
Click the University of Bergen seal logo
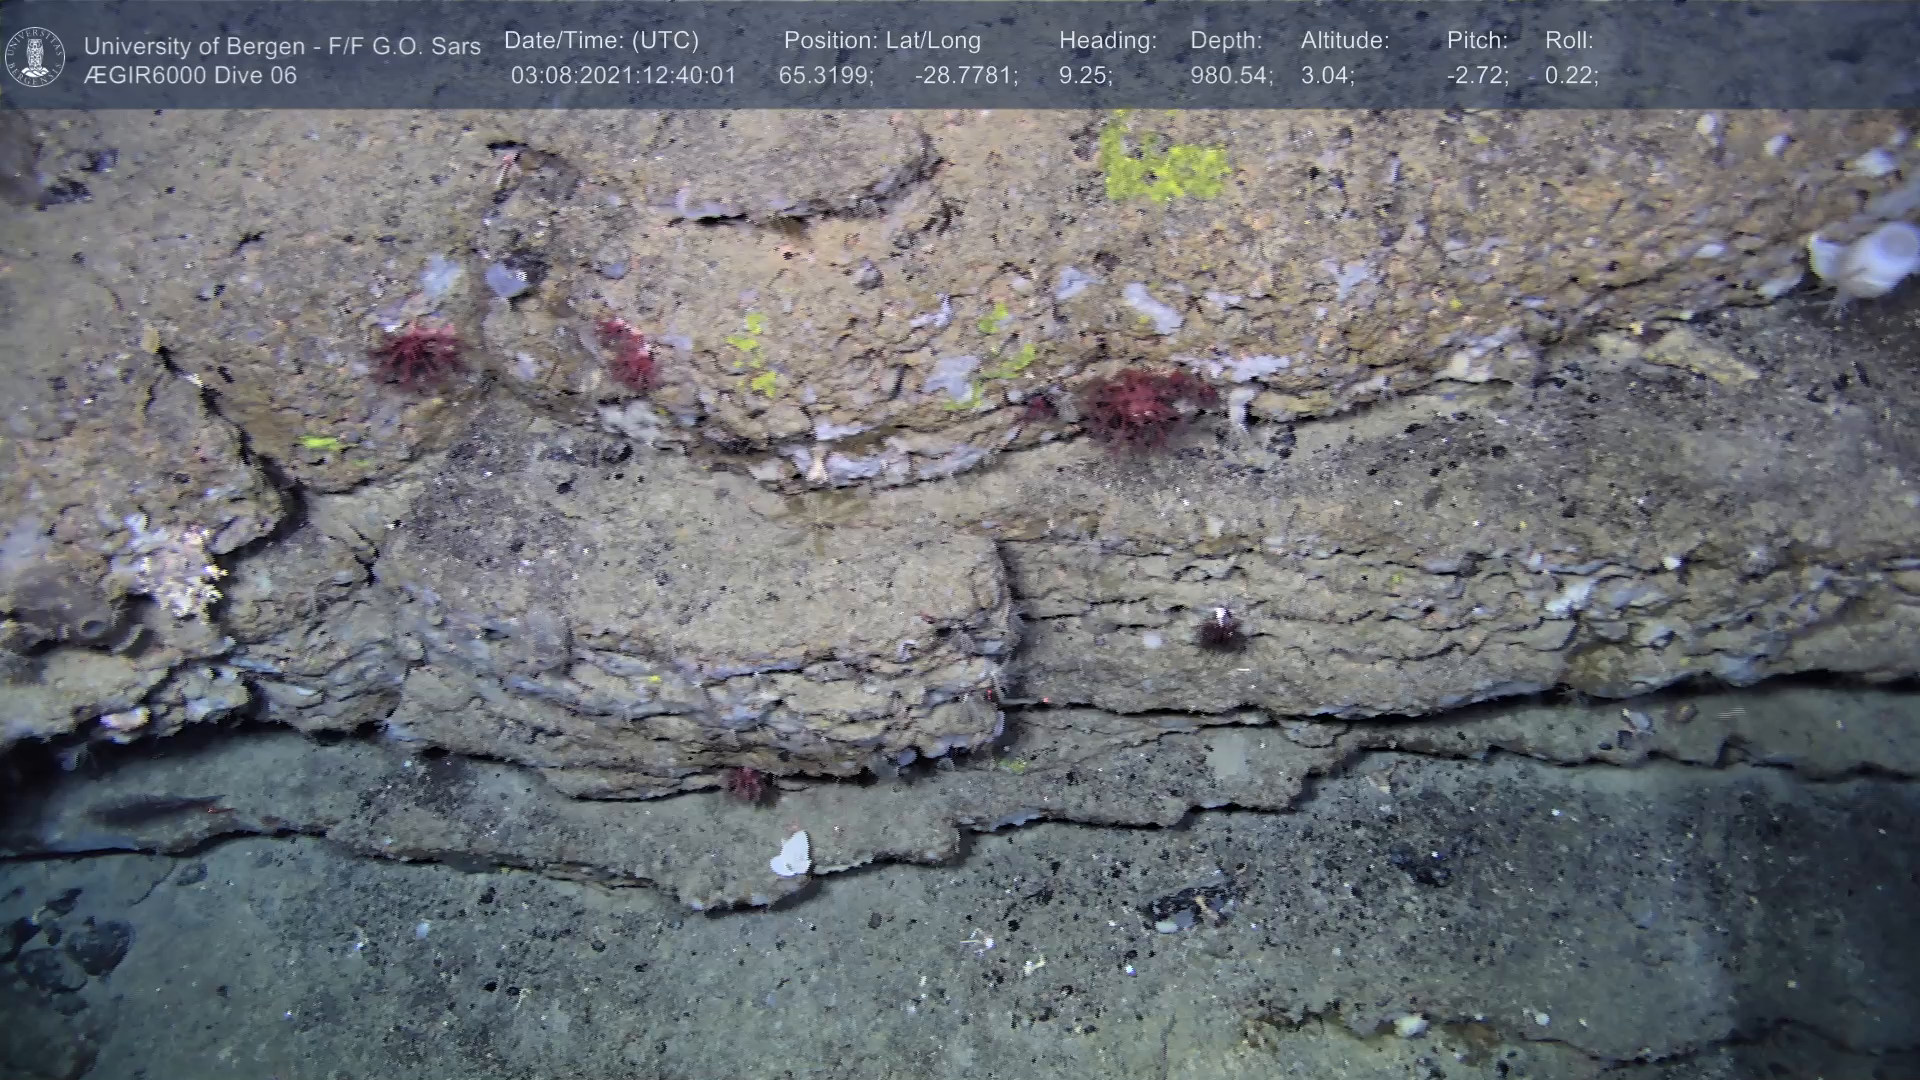click(35, 56)
